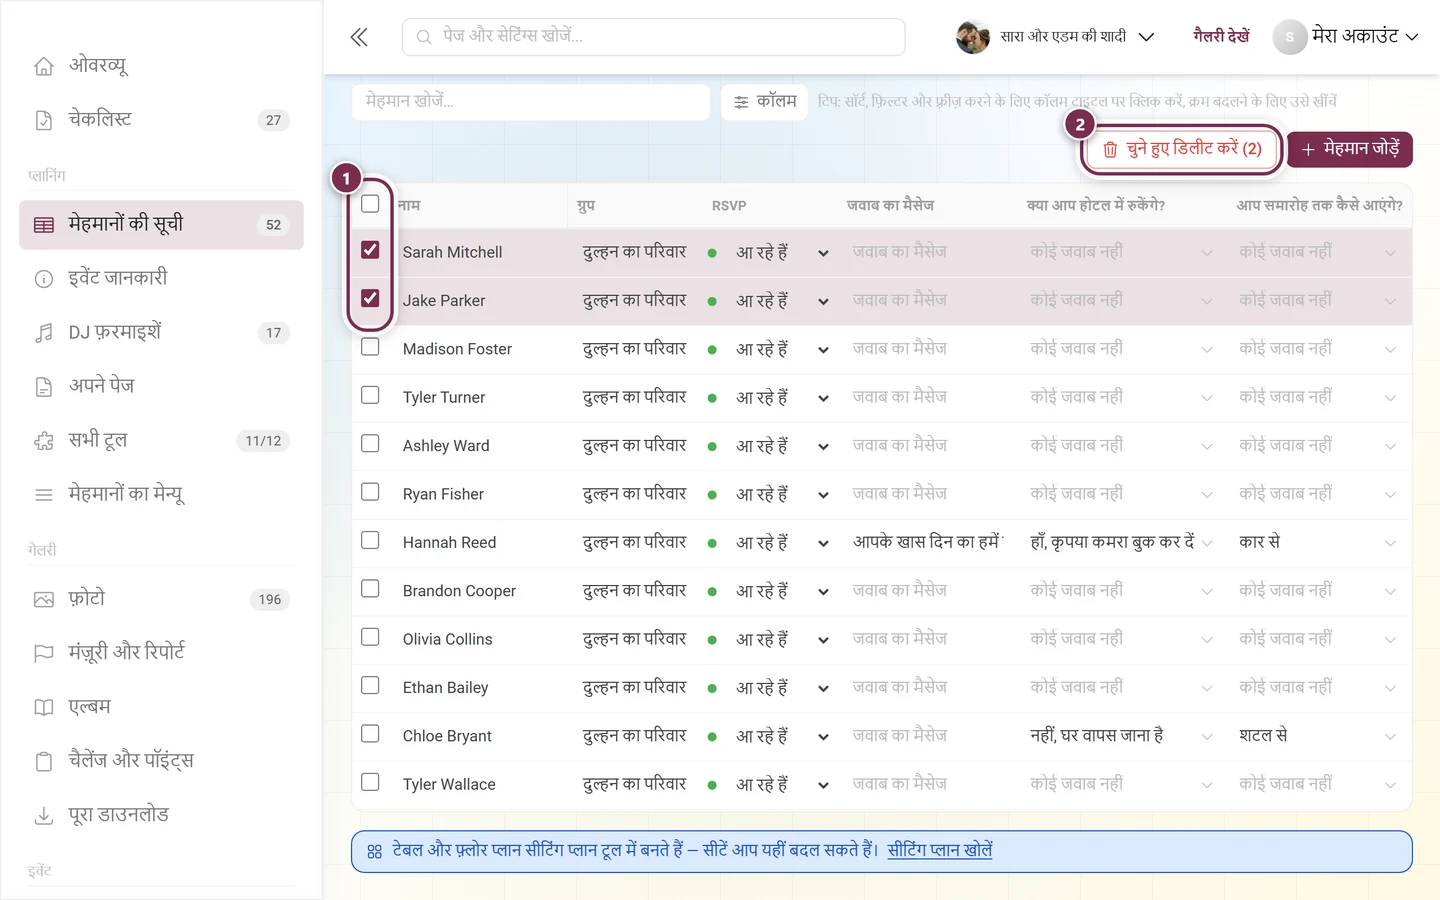
Task: Click the अपने पेज page icon
Action: point(44,387)
